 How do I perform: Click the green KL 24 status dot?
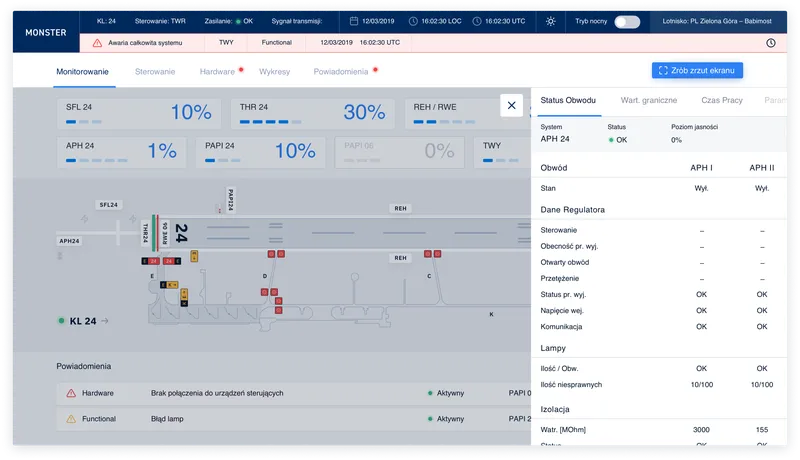(x=61, y=321)
